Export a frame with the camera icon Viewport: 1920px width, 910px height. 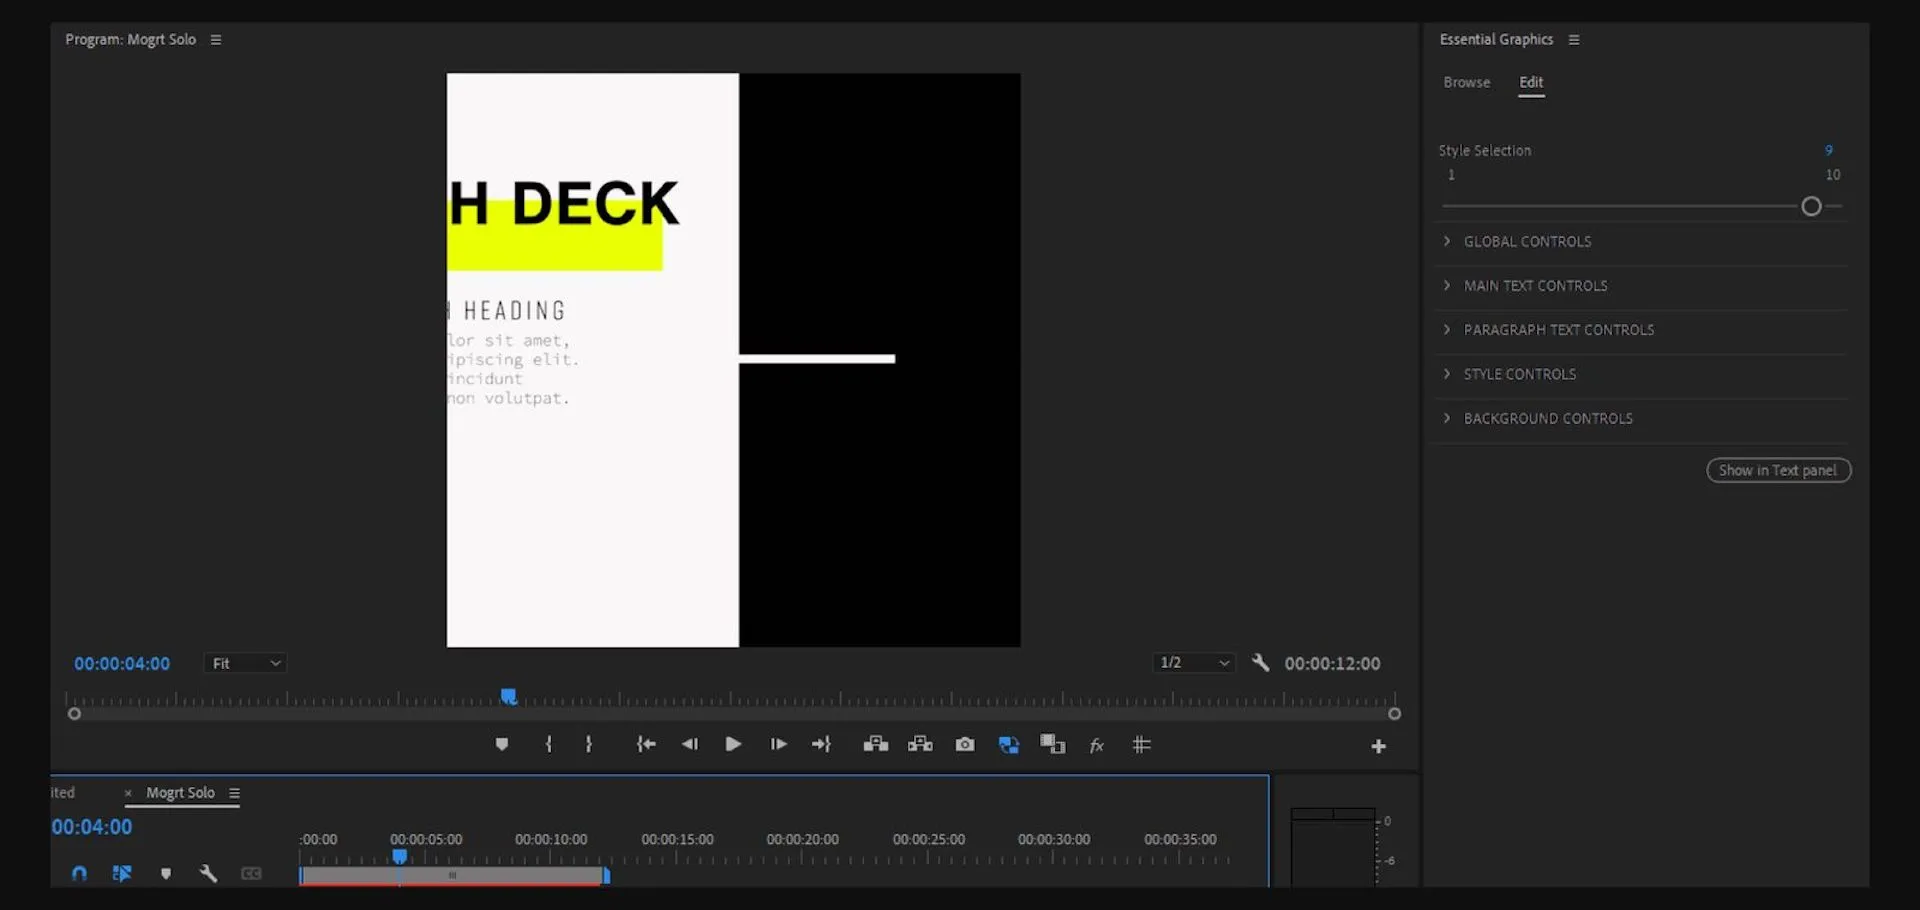[965, 745]
